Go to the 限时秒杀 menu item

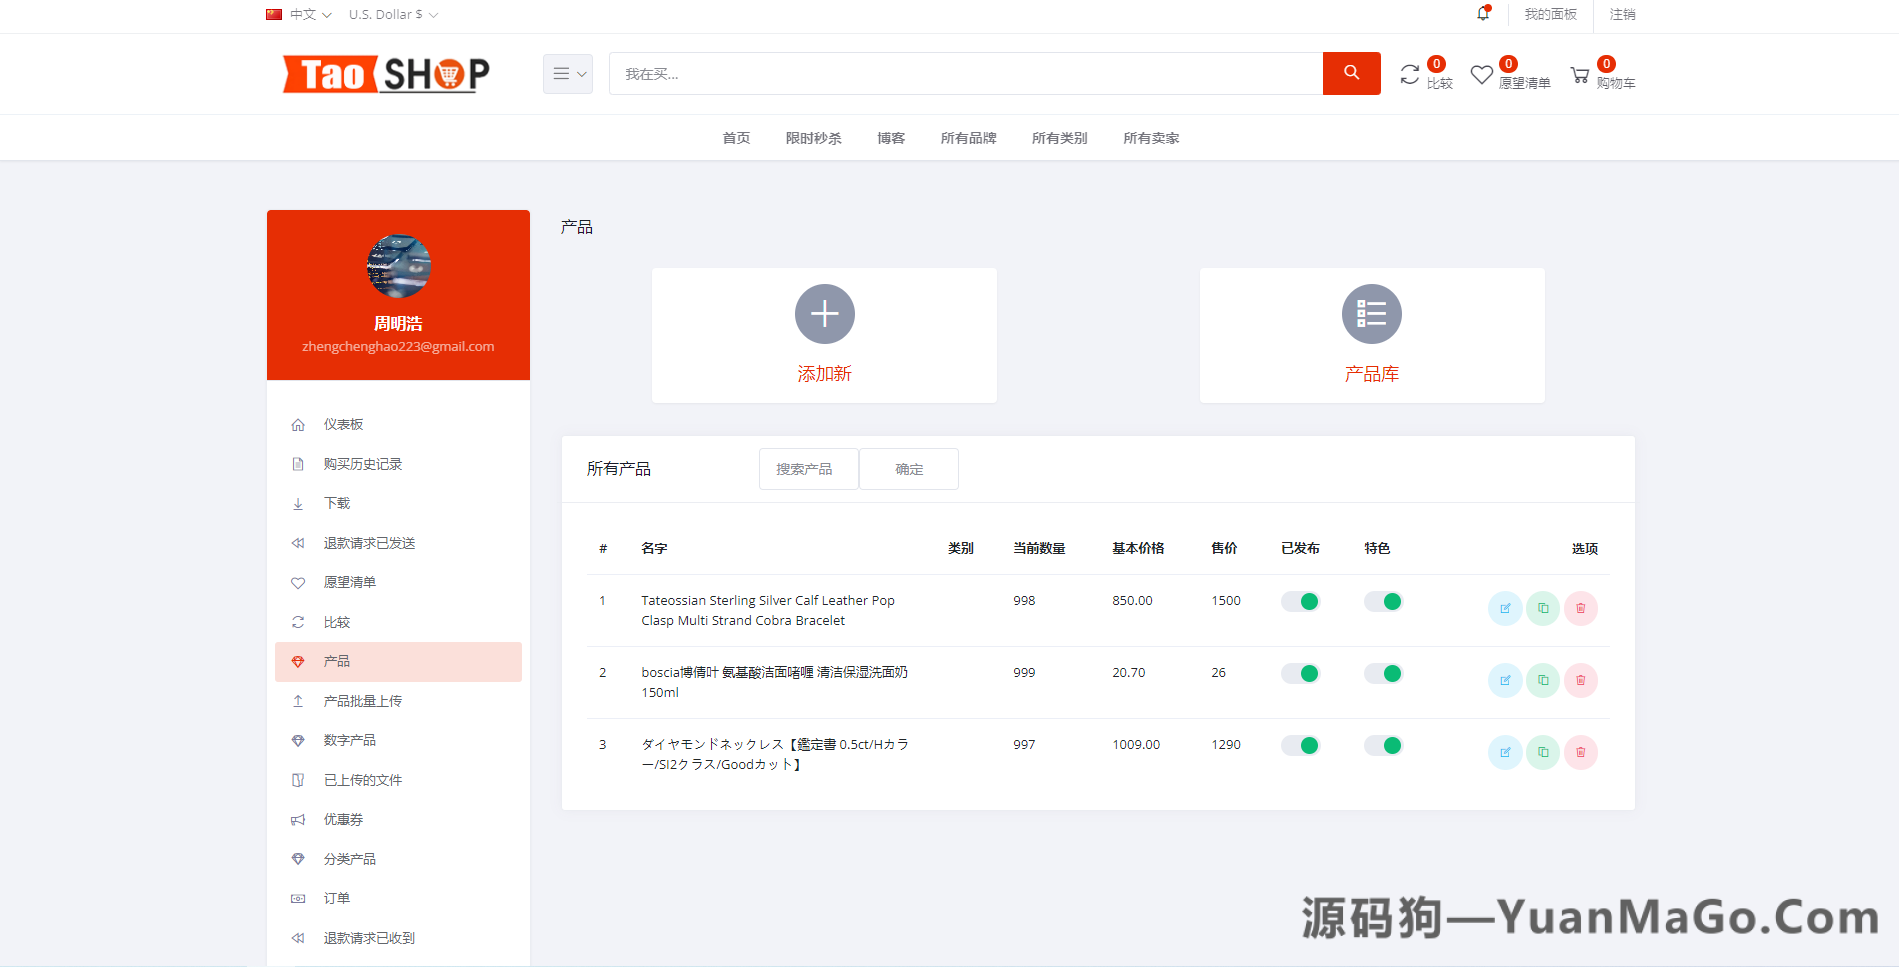click(x=813, y=138)
